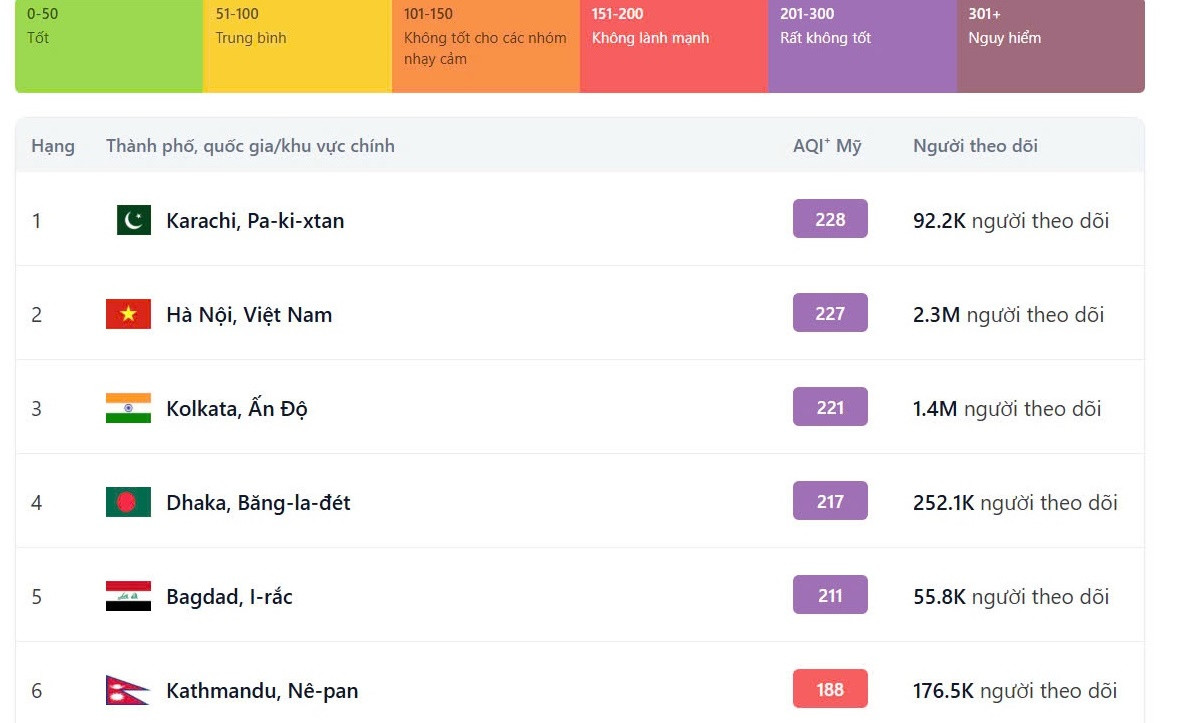Click the Nepal flag icon
Viewport: 1195px width, 723px height.
pyautogui.click(x=128, y=690)
